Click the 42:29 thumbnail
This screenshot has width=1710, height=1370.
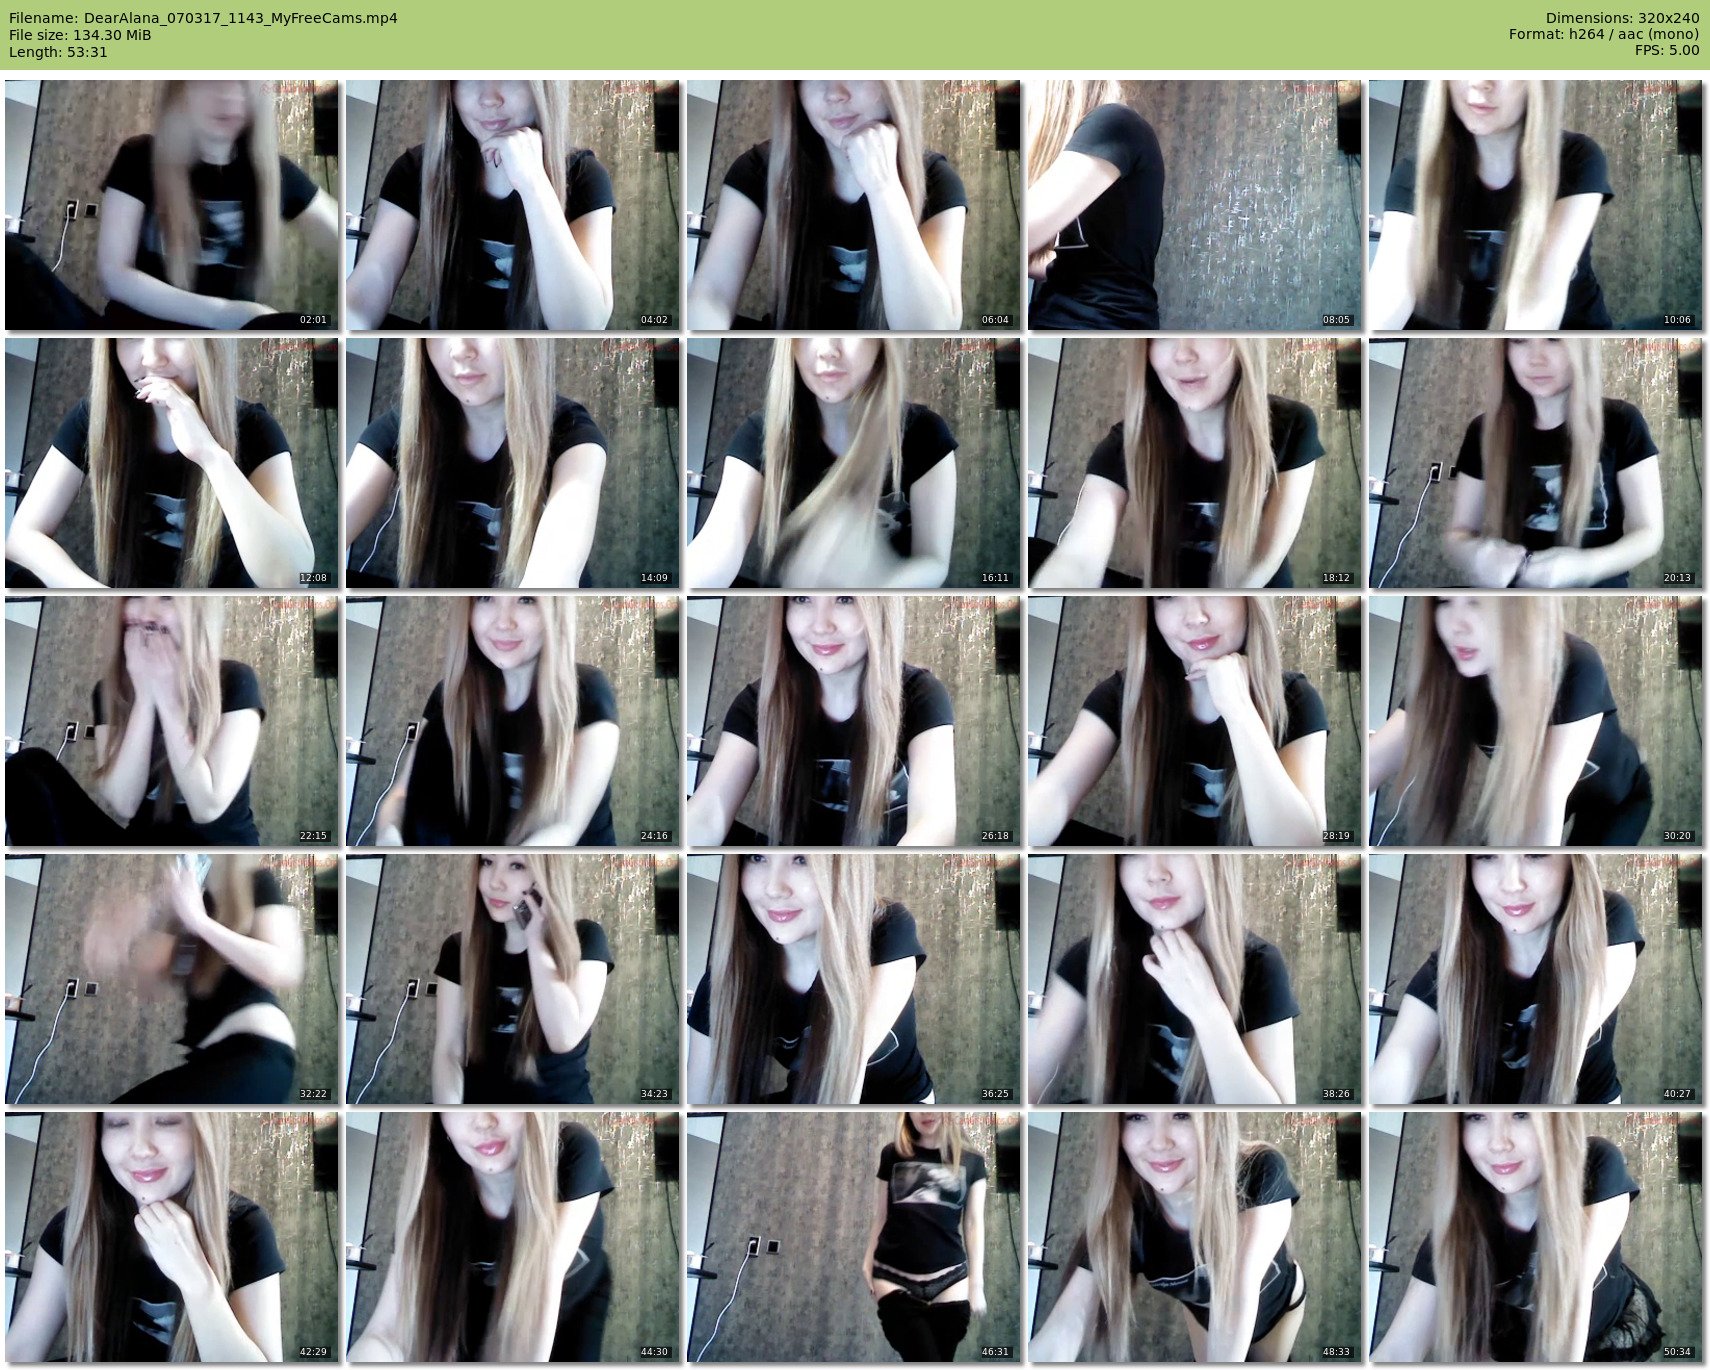click(172, 1237)
